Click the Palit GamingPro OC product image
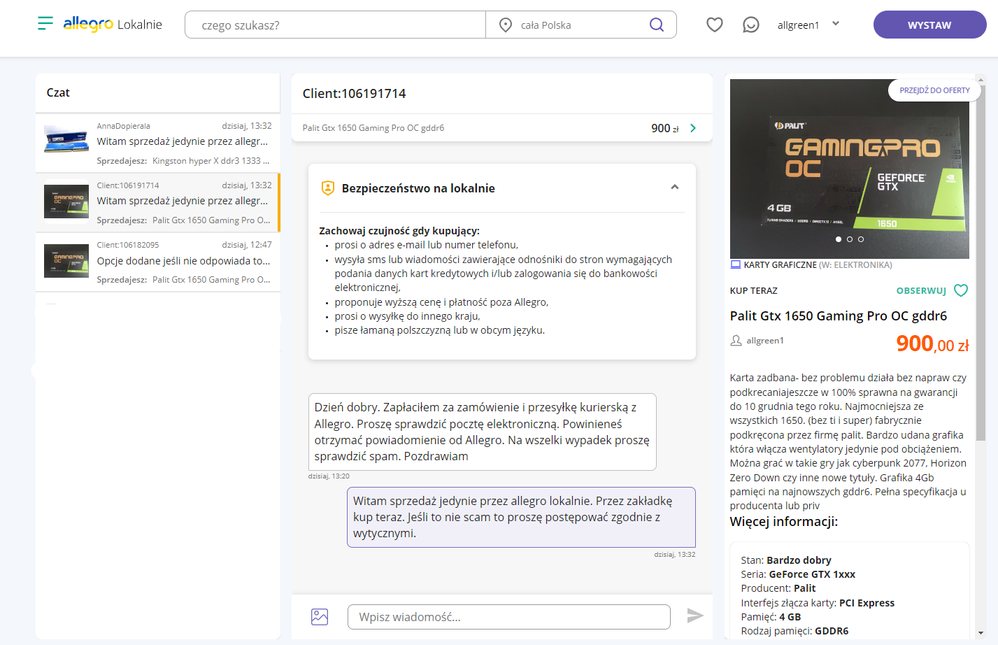 pos(849,169)
